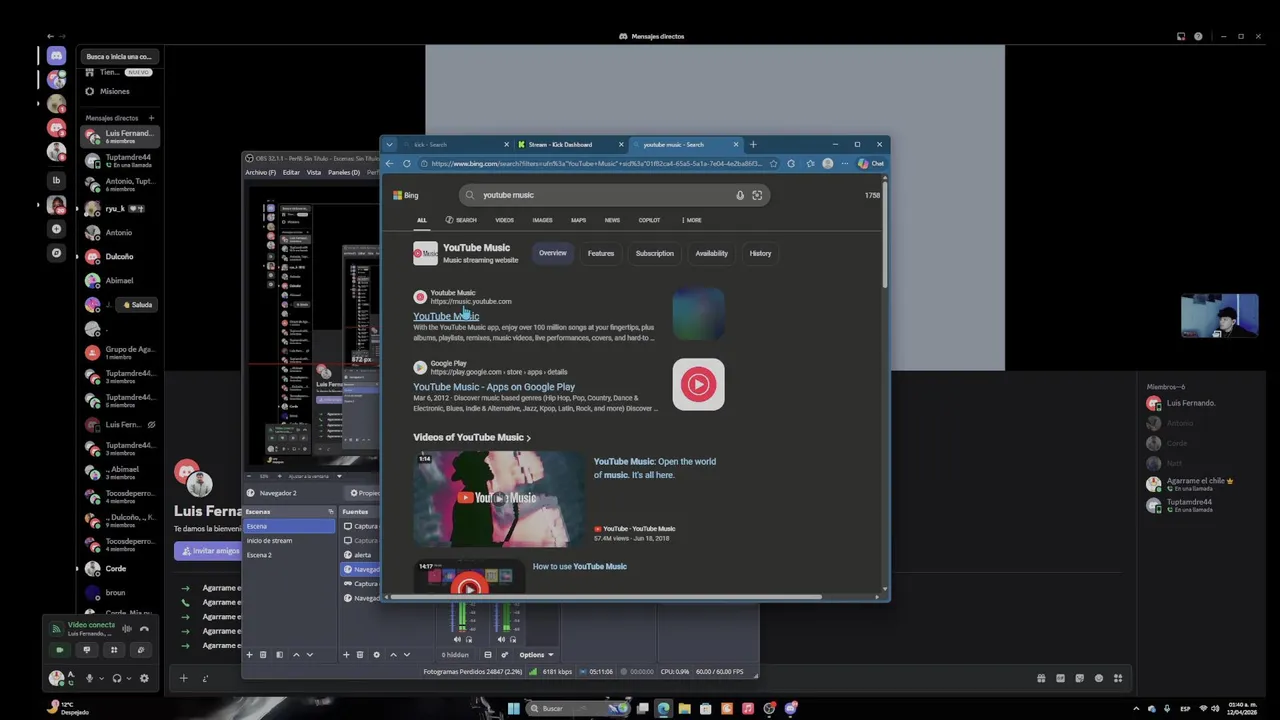Open Discord help question mark icon
This screenshot has height=720, width=1280.
1198,36
